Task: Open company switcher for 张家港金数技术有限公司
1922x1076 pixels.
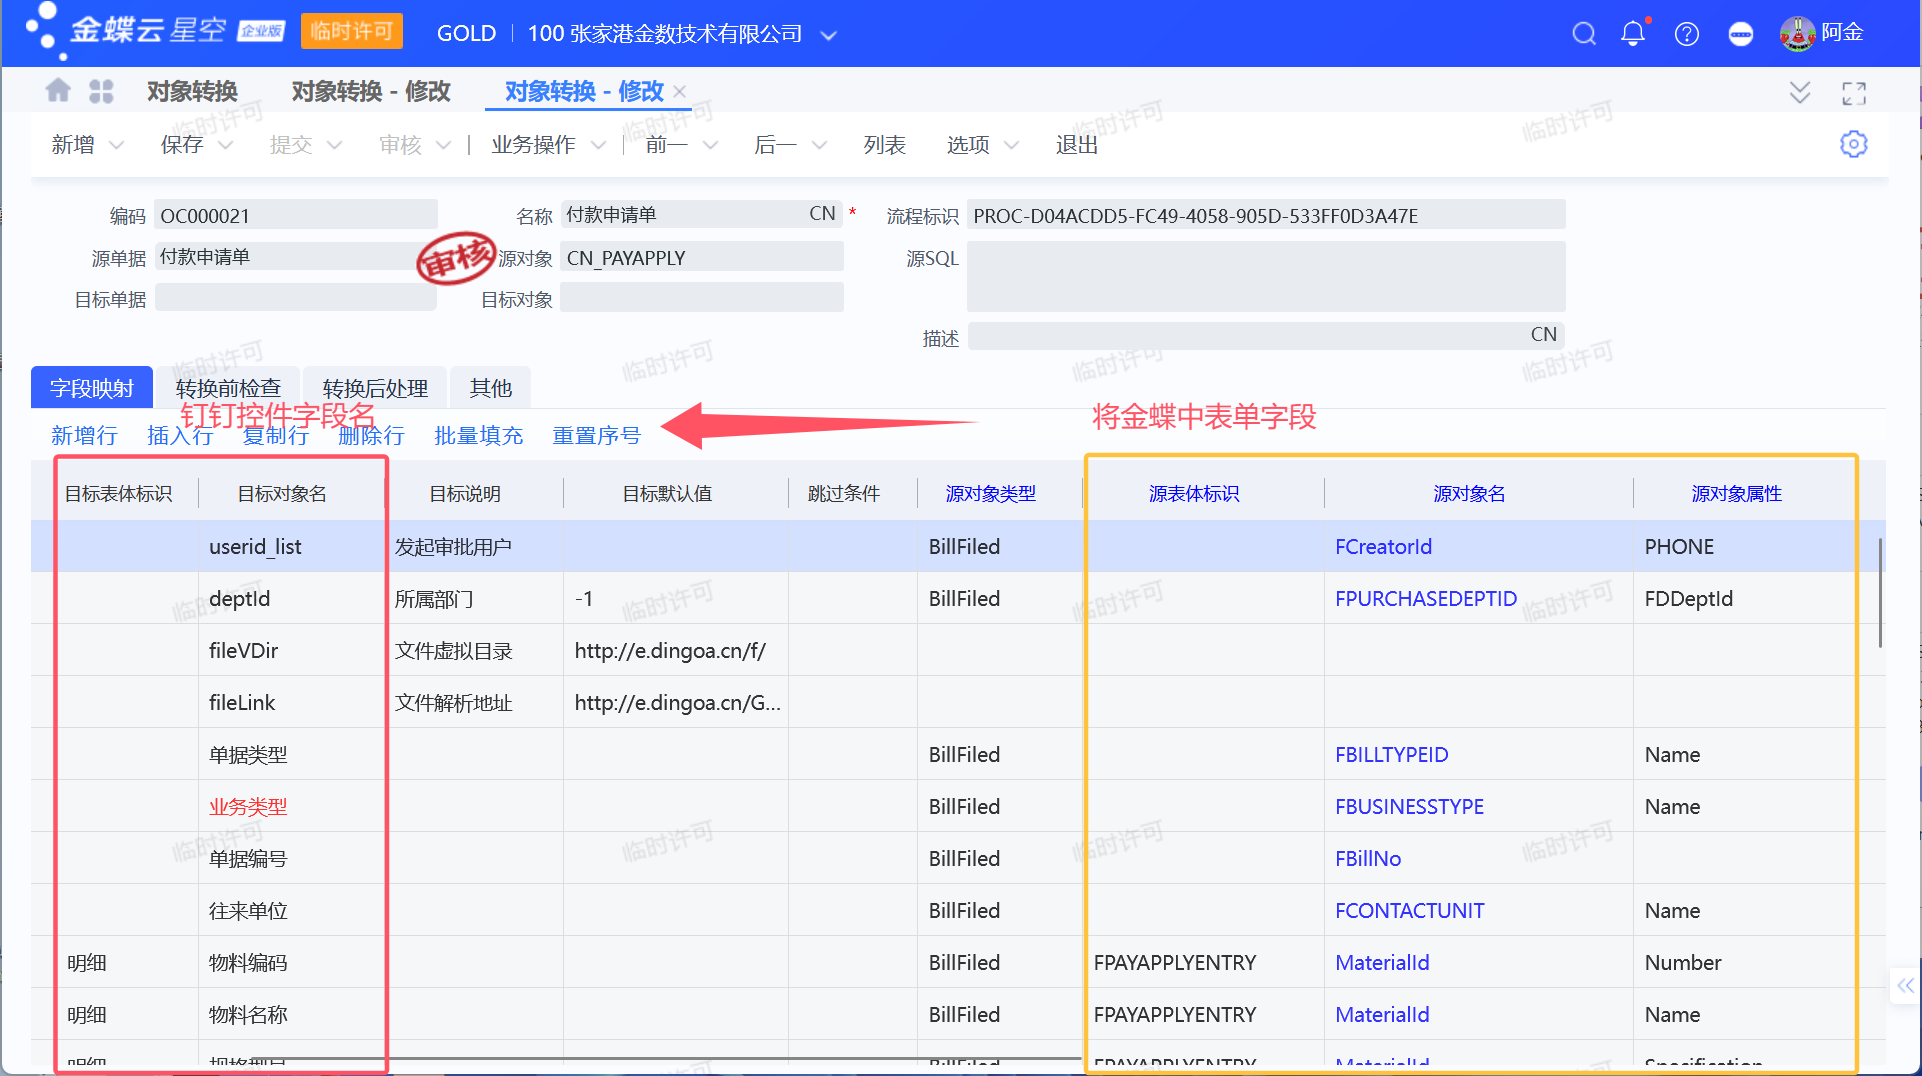Action: pyautogui.click(x=829, y=34)
